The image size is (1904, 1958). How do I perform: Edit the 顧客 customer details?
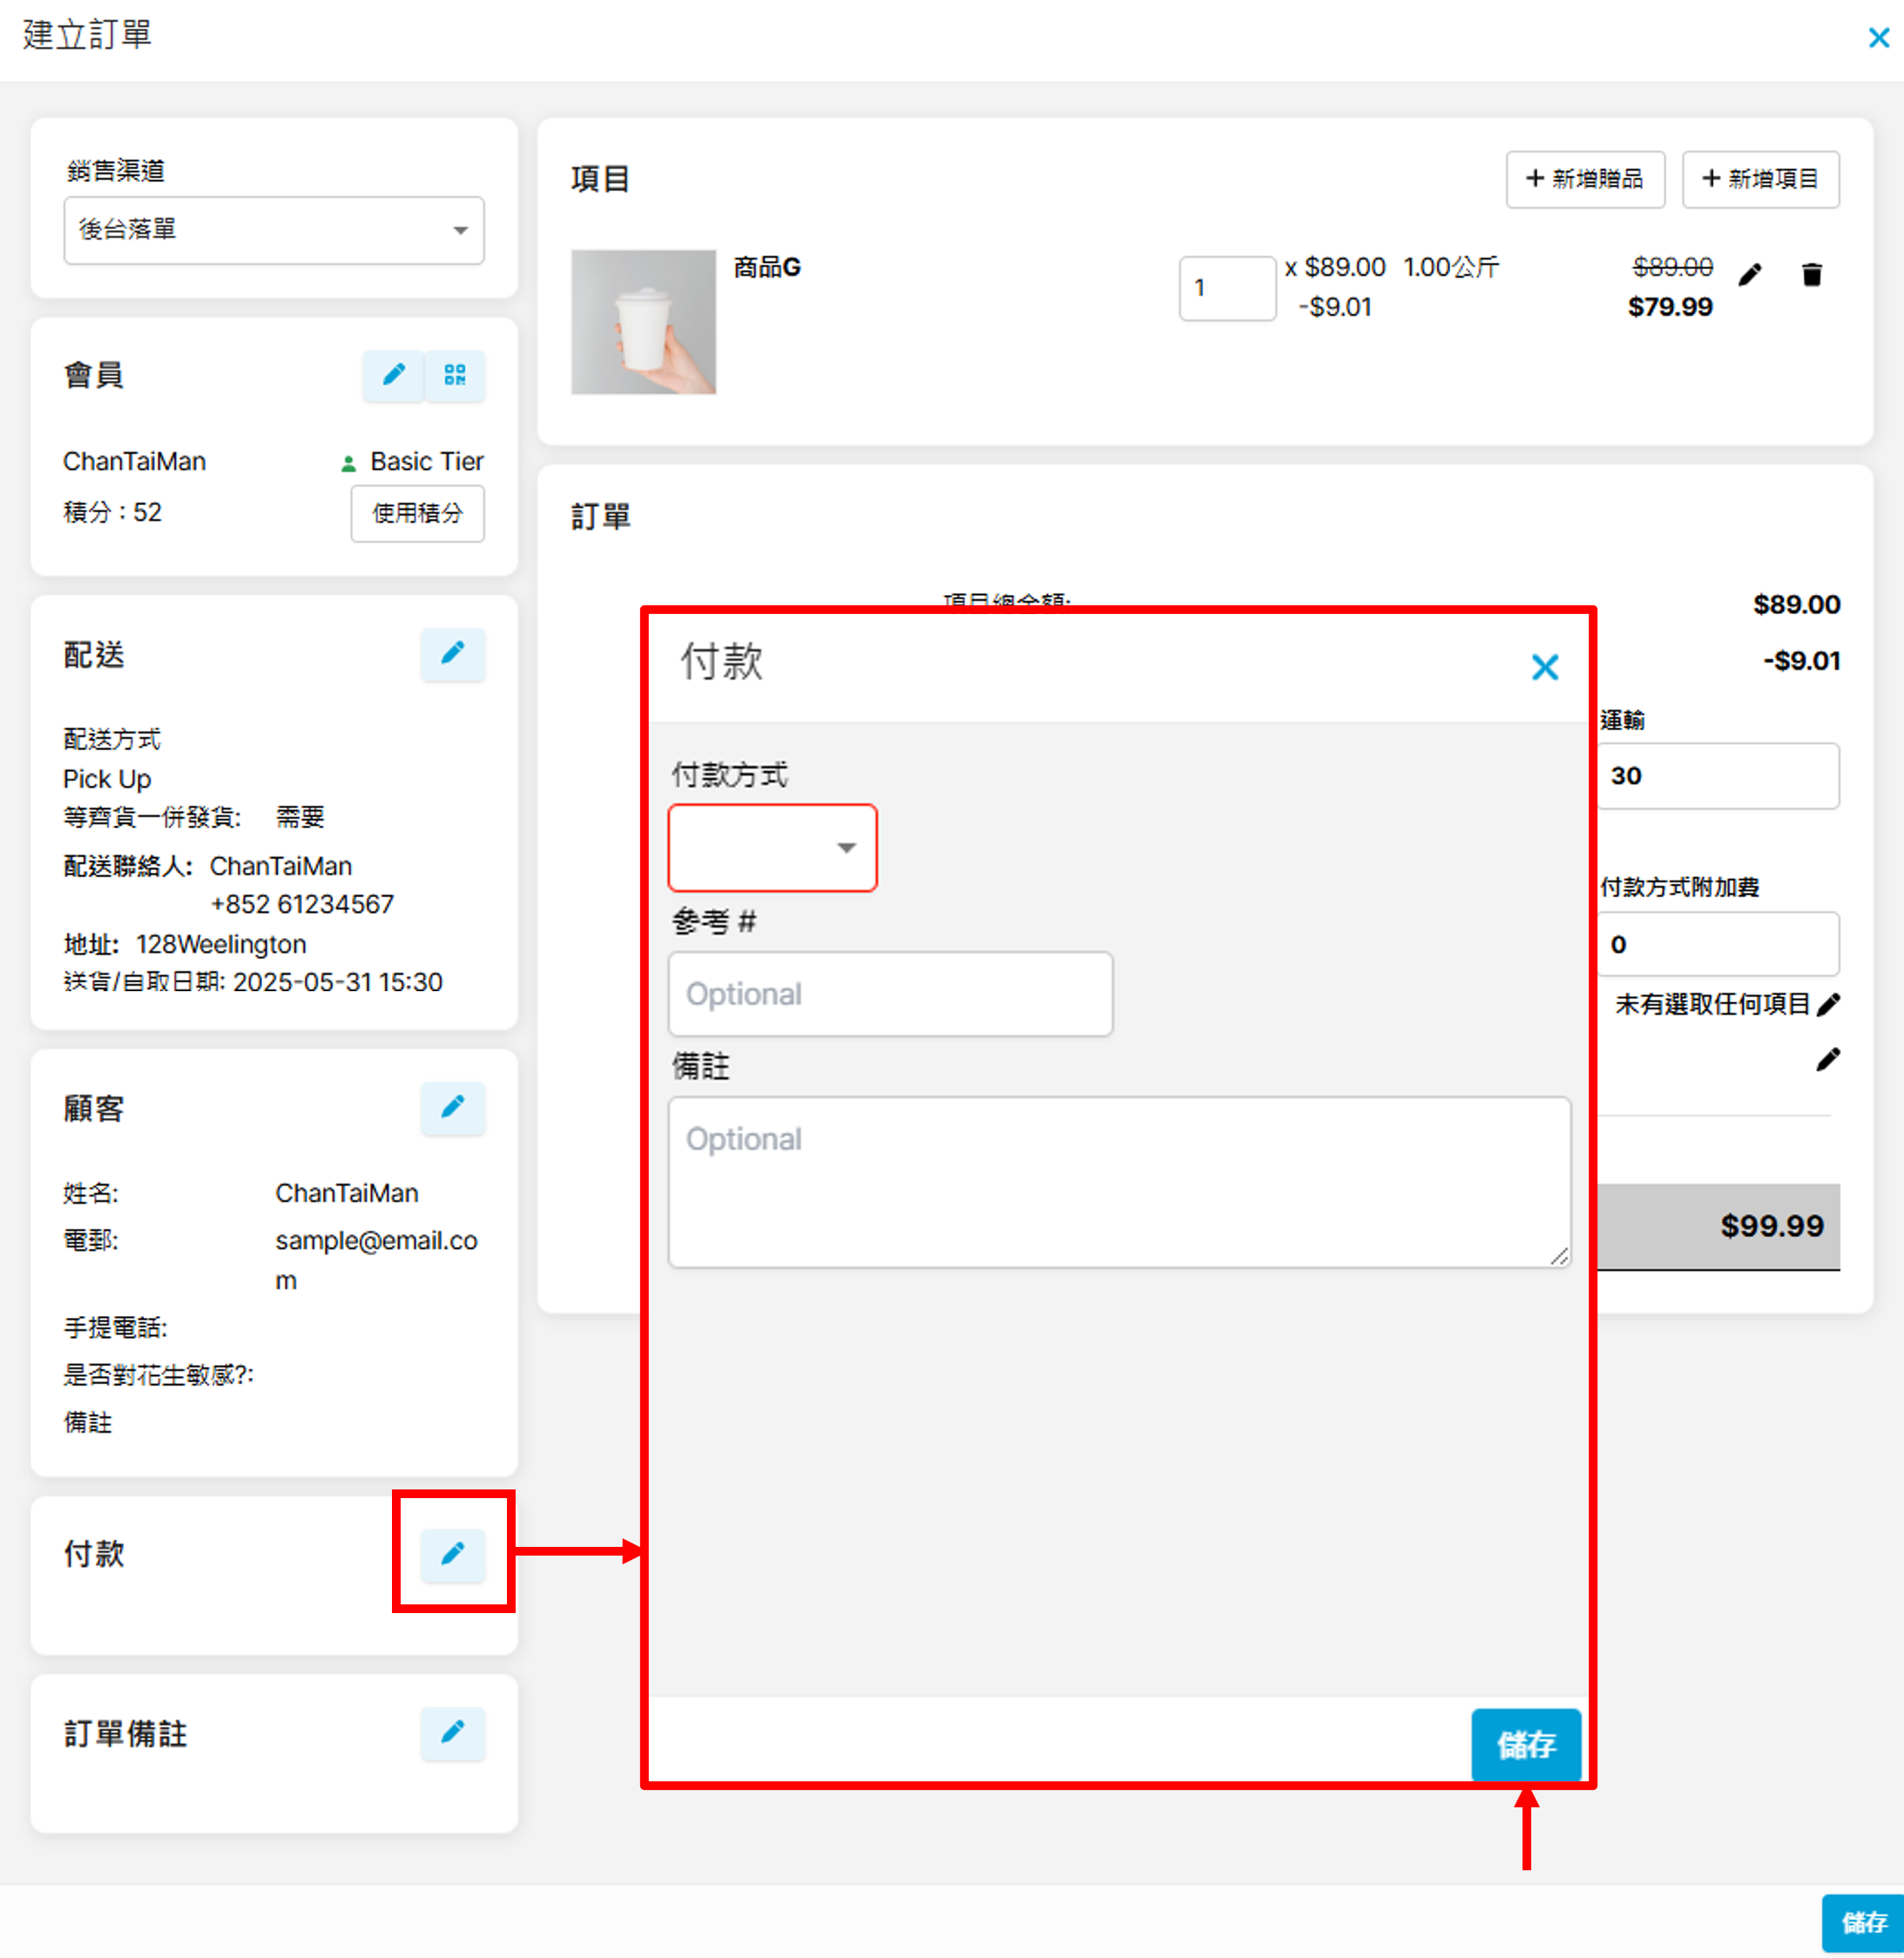point(452,1106)
